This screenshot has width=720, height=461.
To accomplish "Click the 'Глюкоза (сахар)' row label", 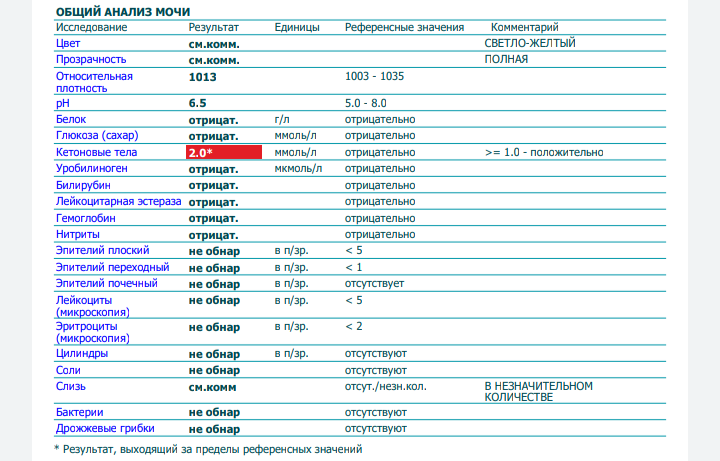I will (x=98, y=136).
